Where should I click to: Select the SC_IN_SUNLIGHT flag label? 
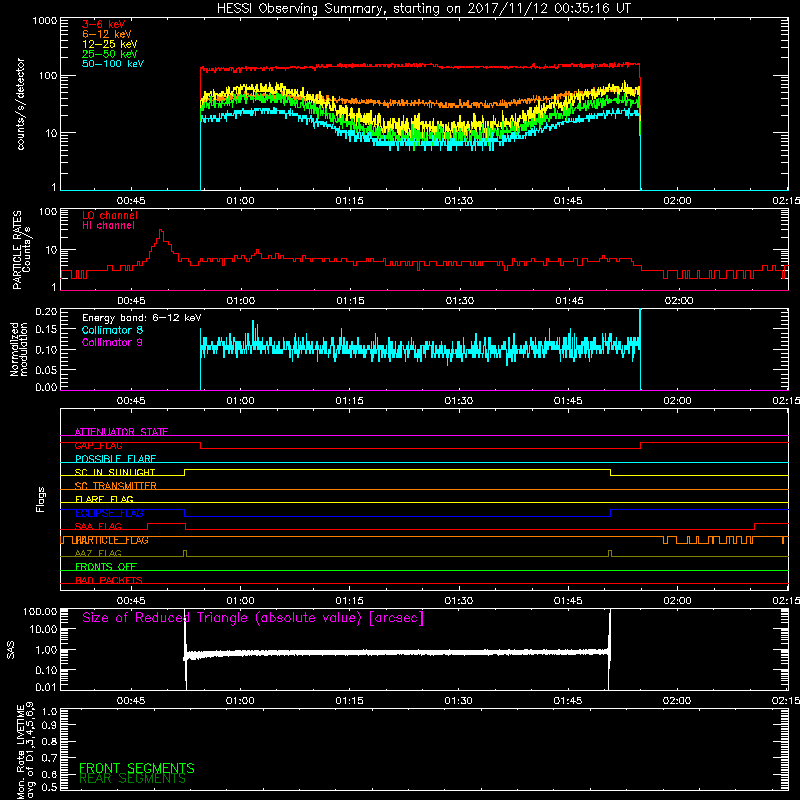coord(115,472)
